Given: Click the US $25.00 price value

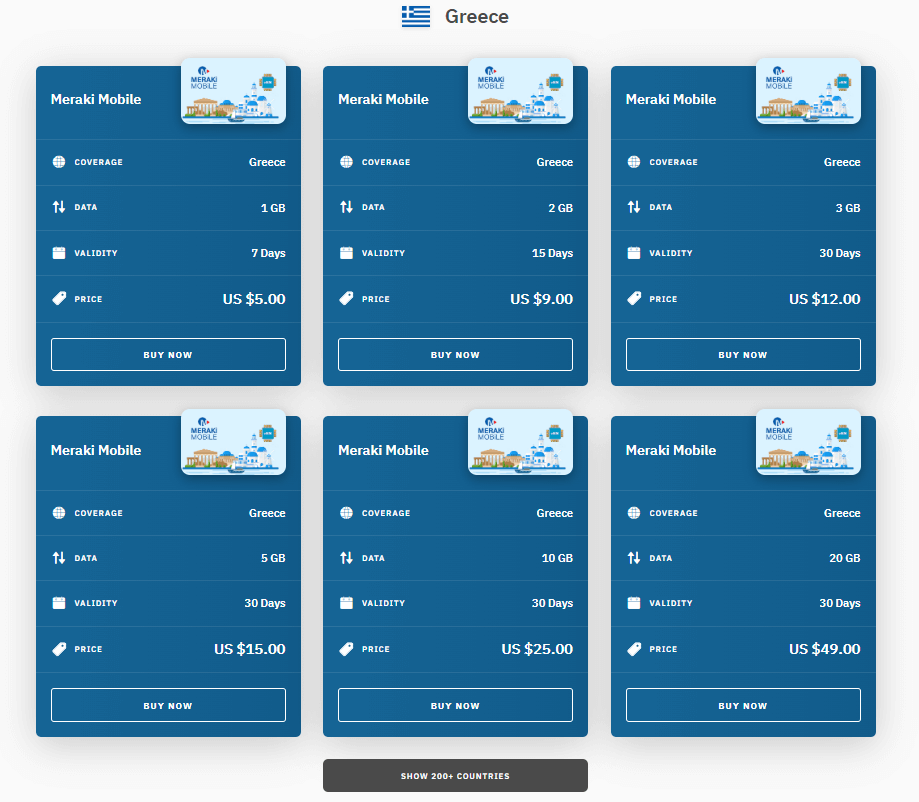Looking at the screenshot, I should click(x=537, y=649).
